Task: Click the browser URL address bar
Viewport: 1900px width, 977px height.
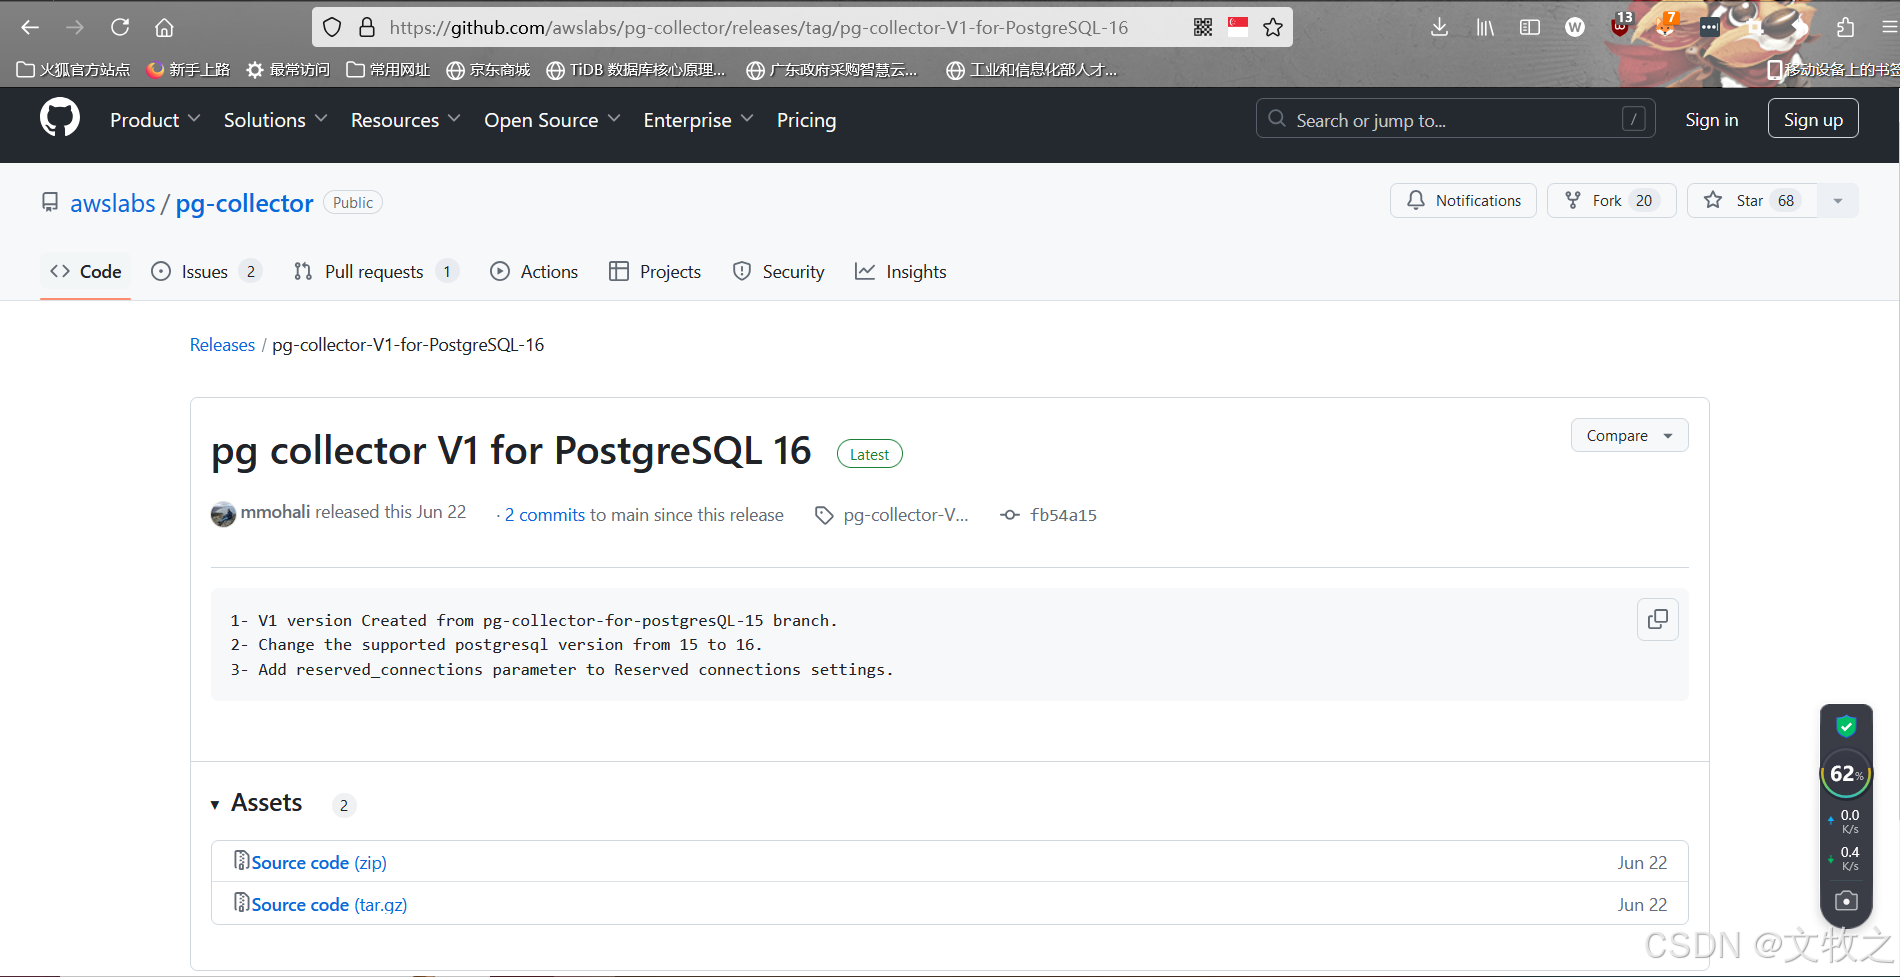Action: coord(760,28)
